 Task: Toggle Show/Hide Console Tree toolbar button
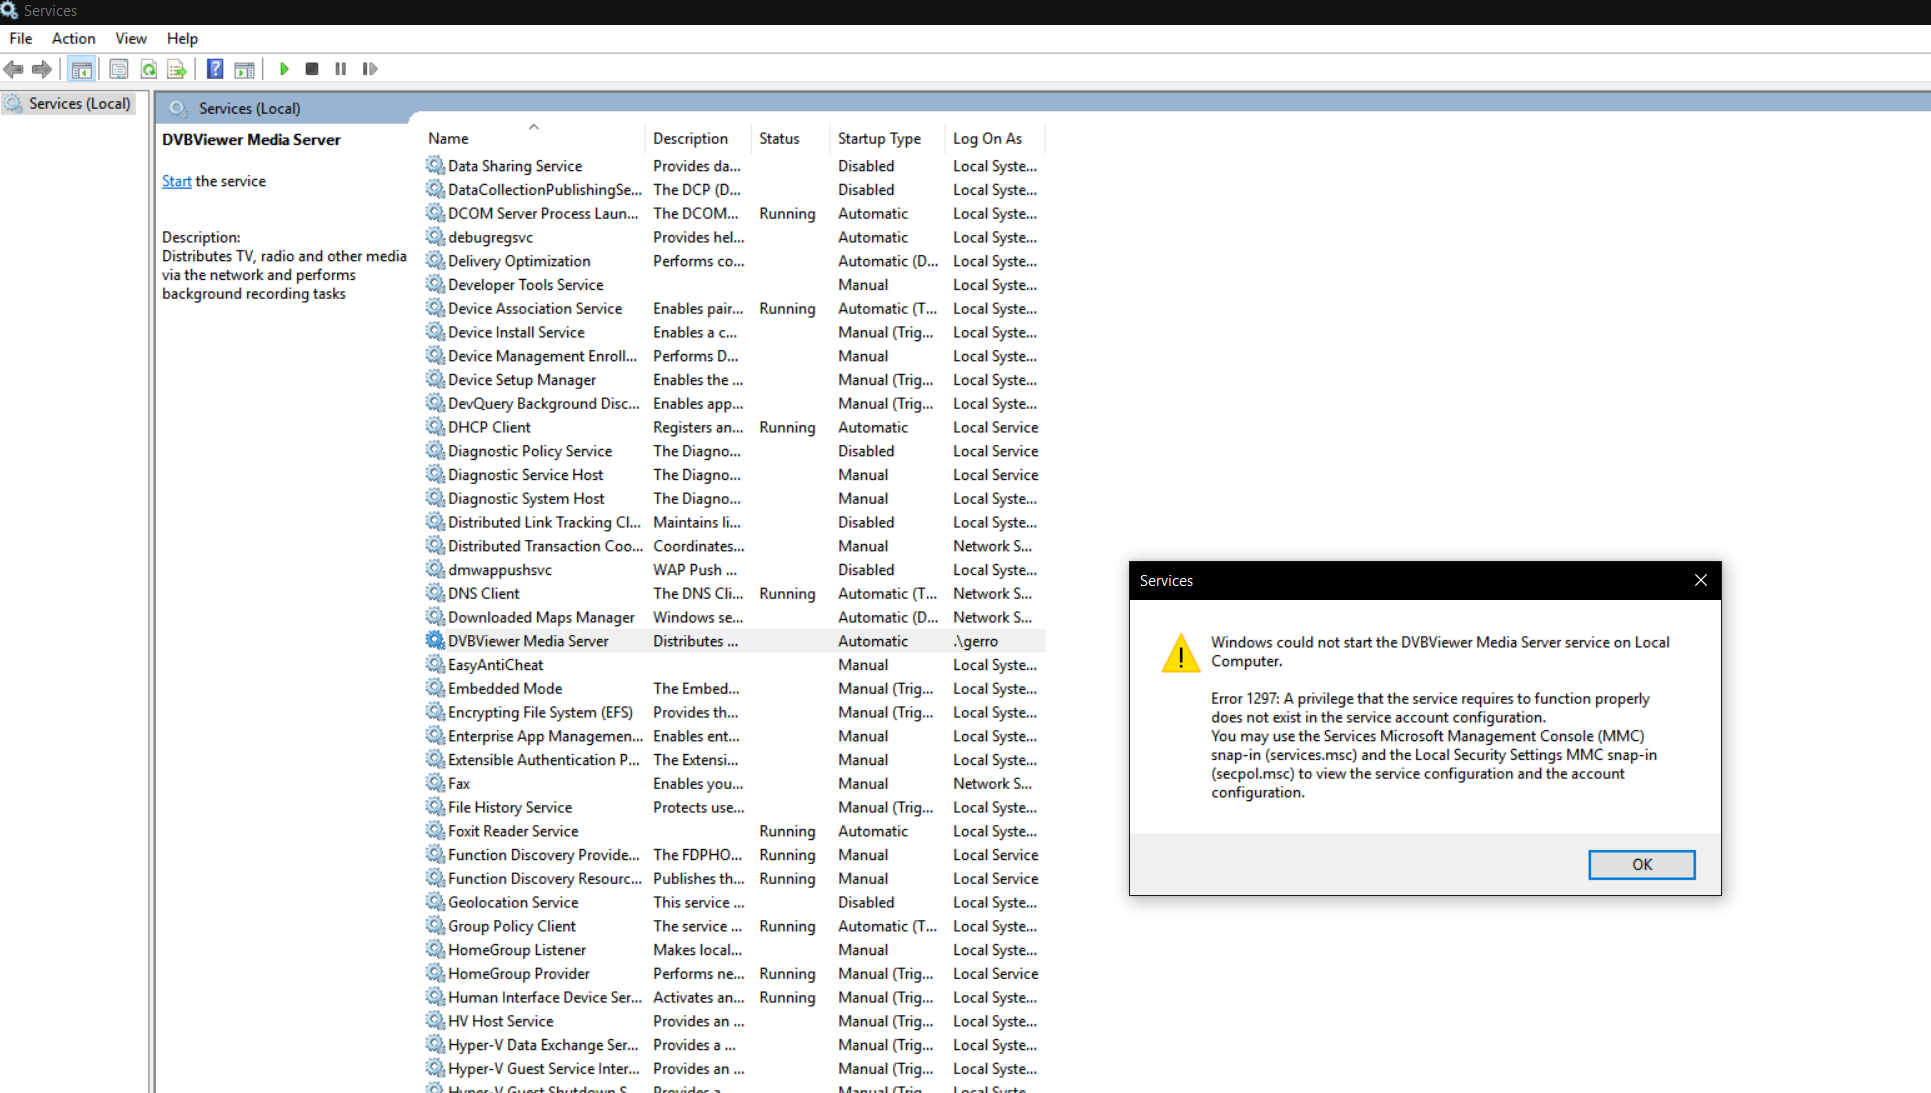82,69
